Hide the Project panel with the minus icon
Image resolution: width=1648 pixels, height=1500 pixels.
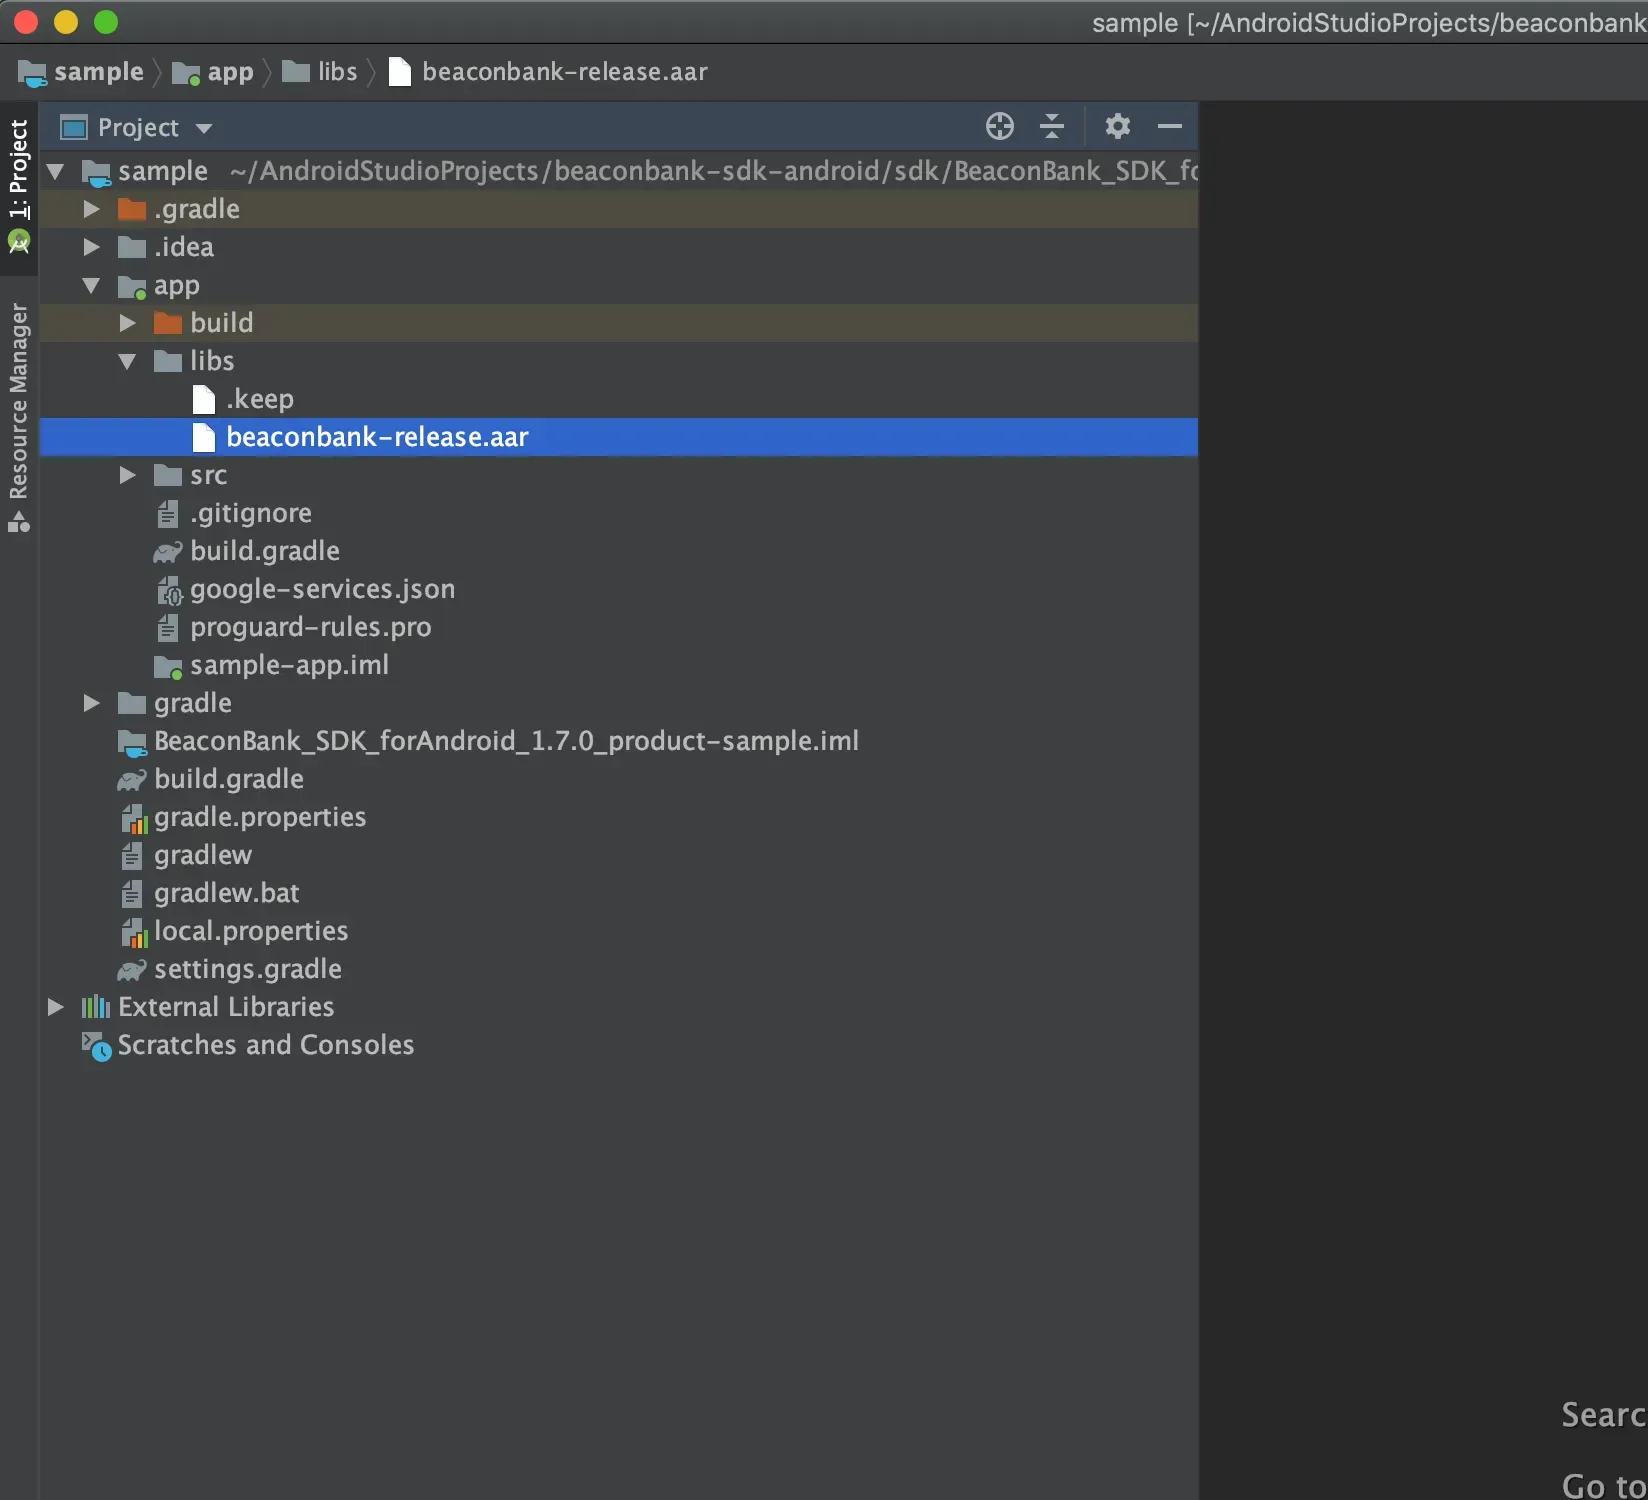1169,126
